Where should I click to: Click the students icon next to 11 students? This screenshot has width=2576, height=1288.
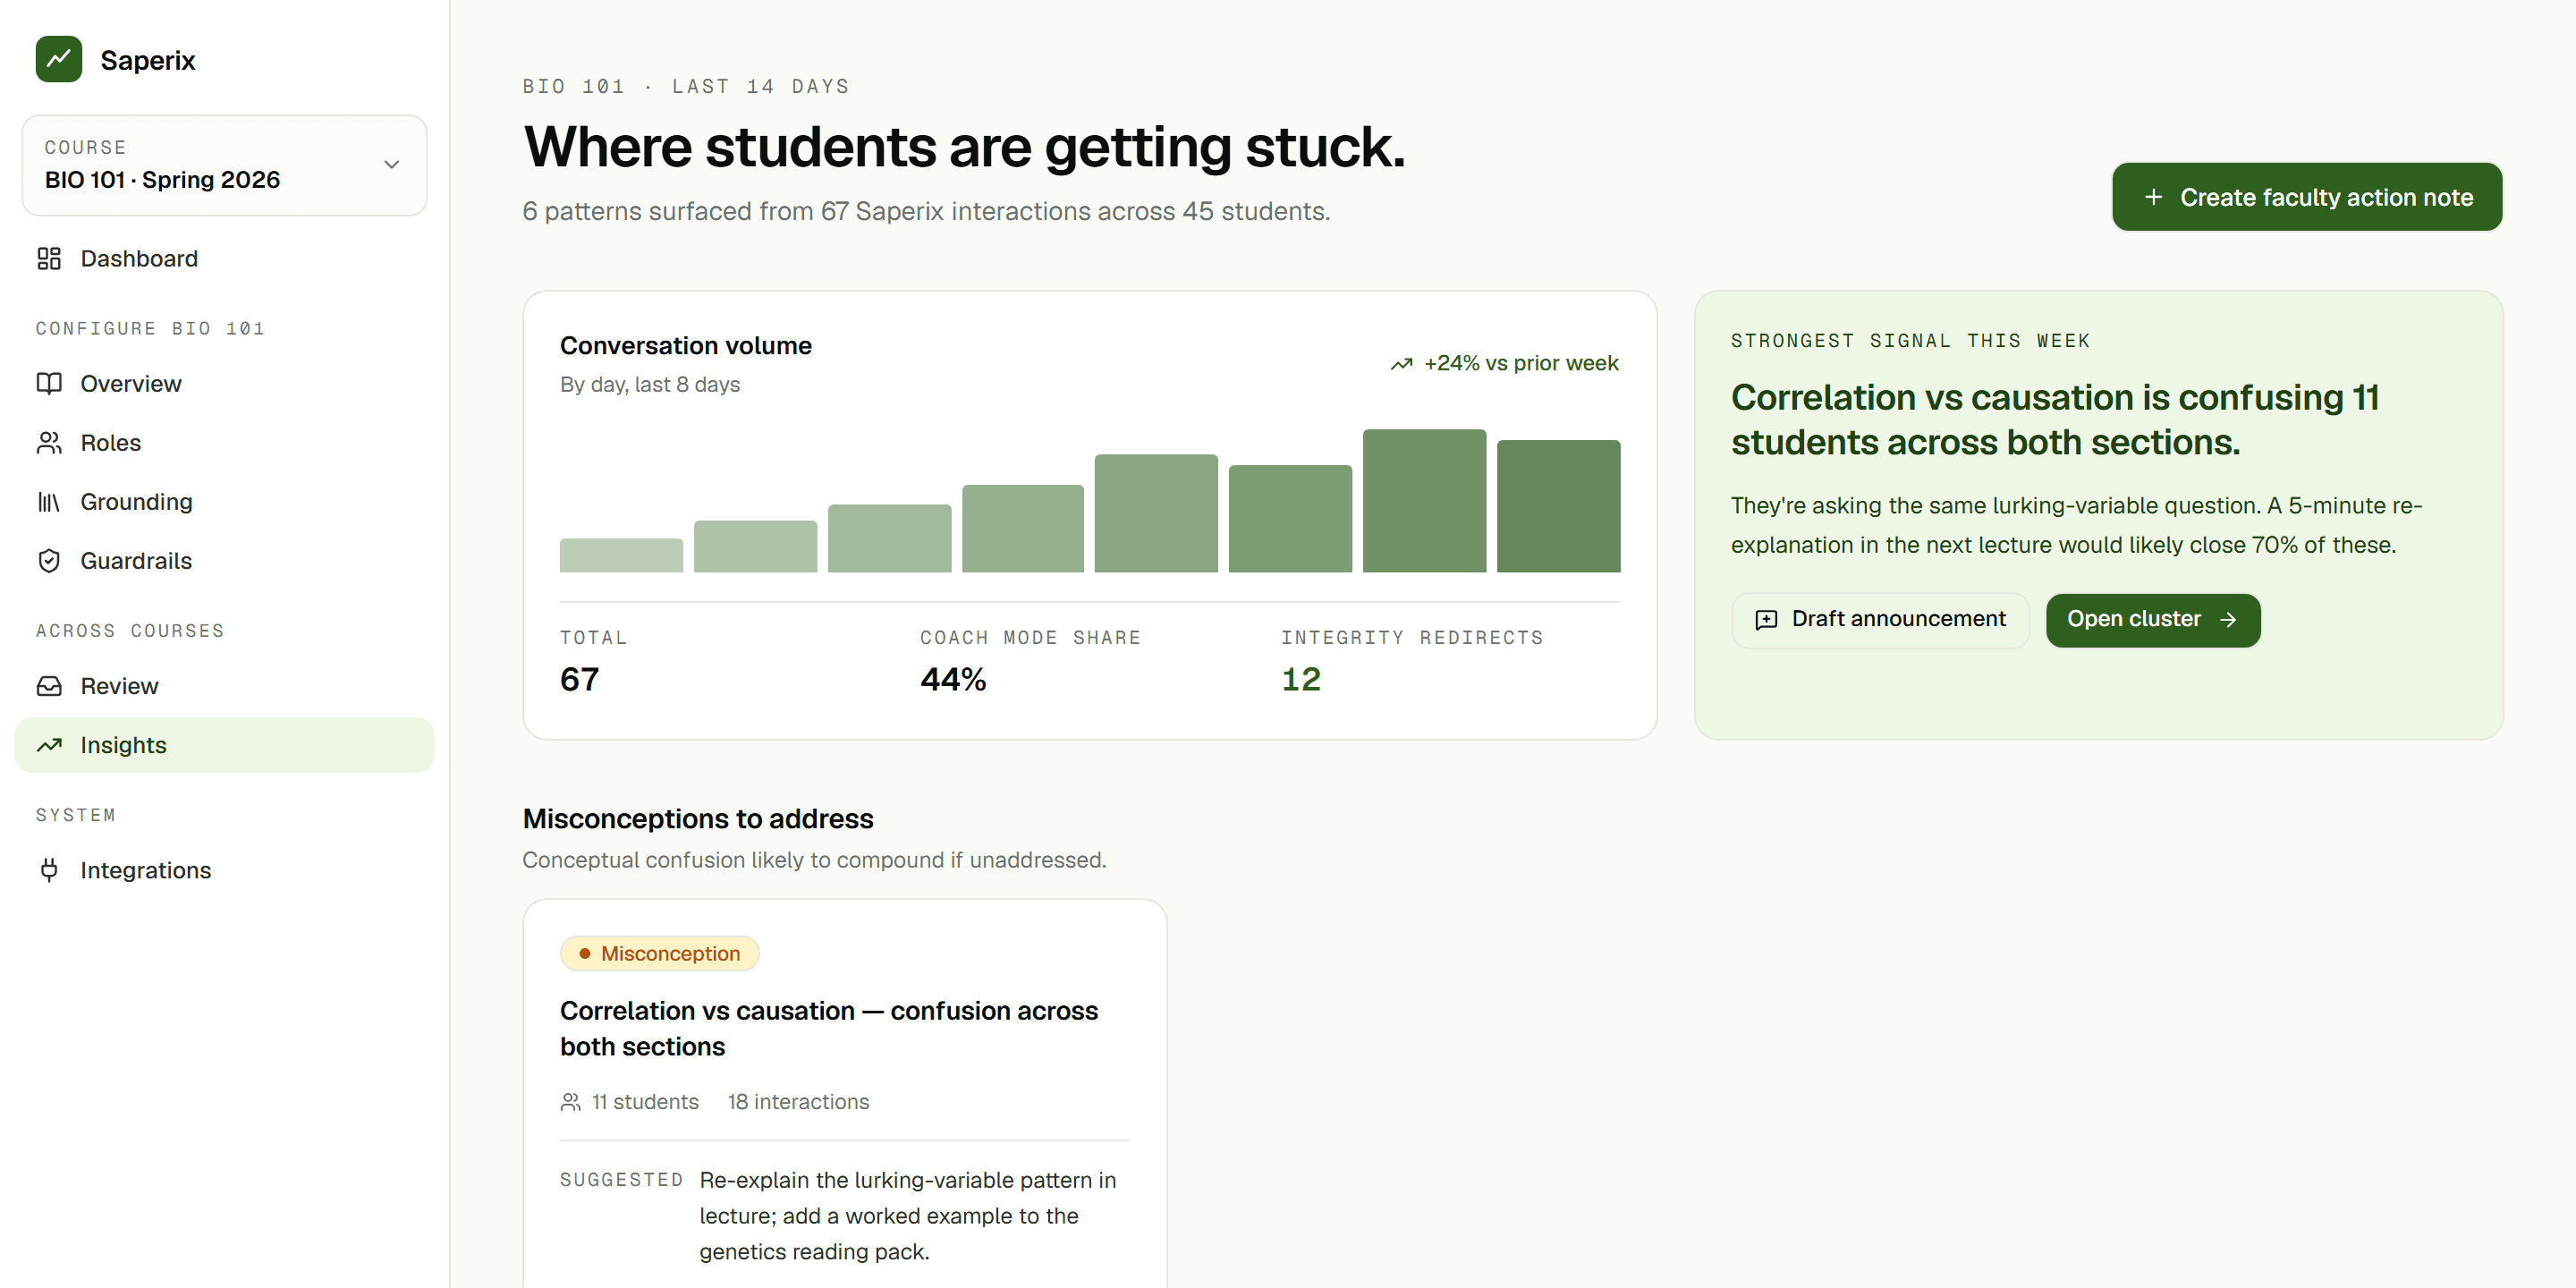tap(570, 1102)
